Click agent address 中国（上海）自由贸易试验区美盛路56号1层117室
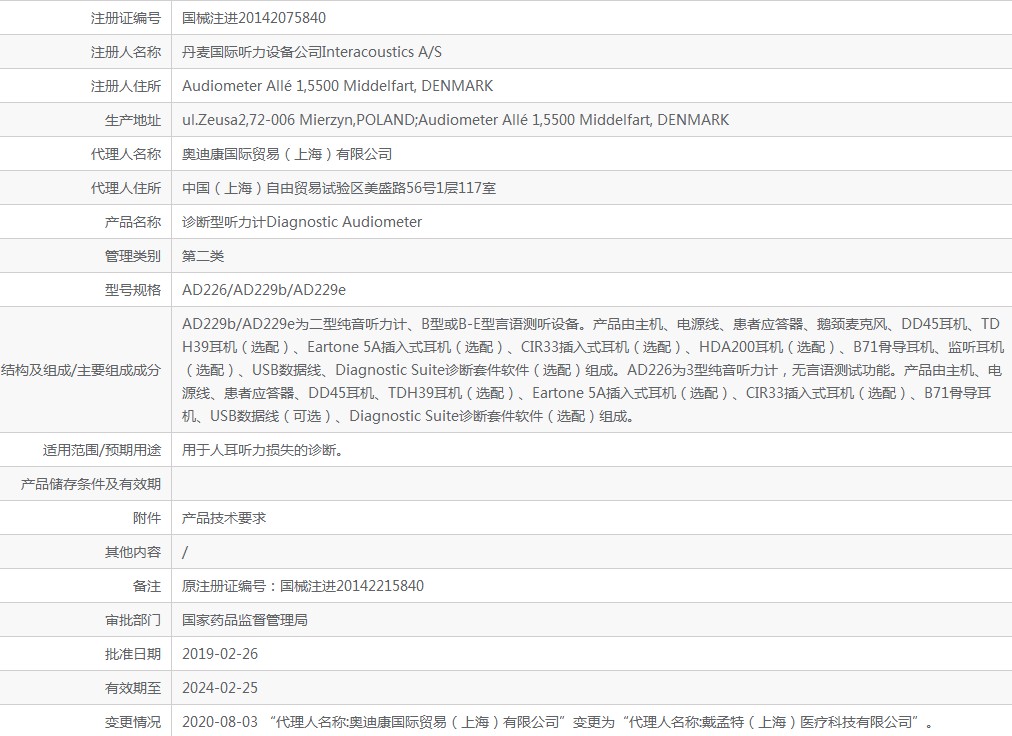The height and width of the screenshot is (736, 1012). pyautogui.click(x=339, y=188)
